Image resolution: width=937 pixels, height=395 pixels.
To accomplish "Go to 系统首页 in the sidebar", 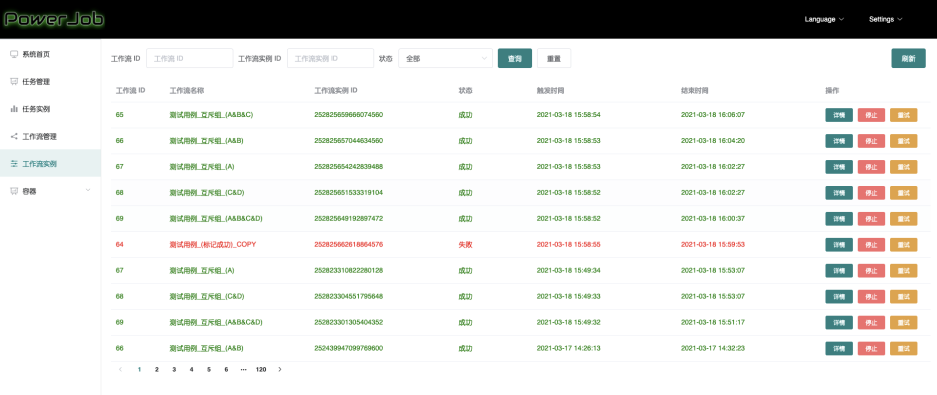I will pos(50,54).
